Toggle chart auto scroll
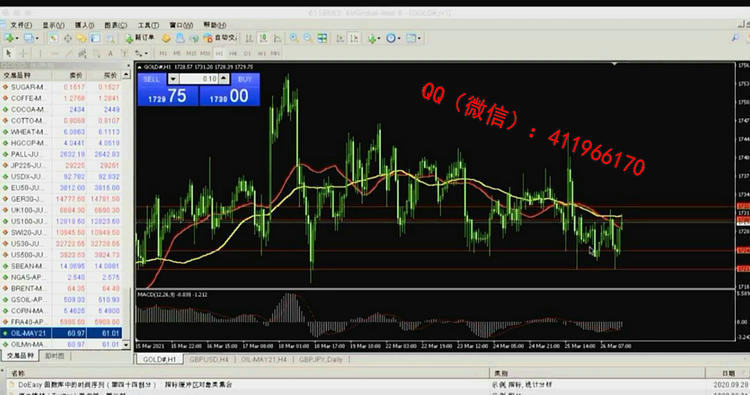 [x=340, y=38]
